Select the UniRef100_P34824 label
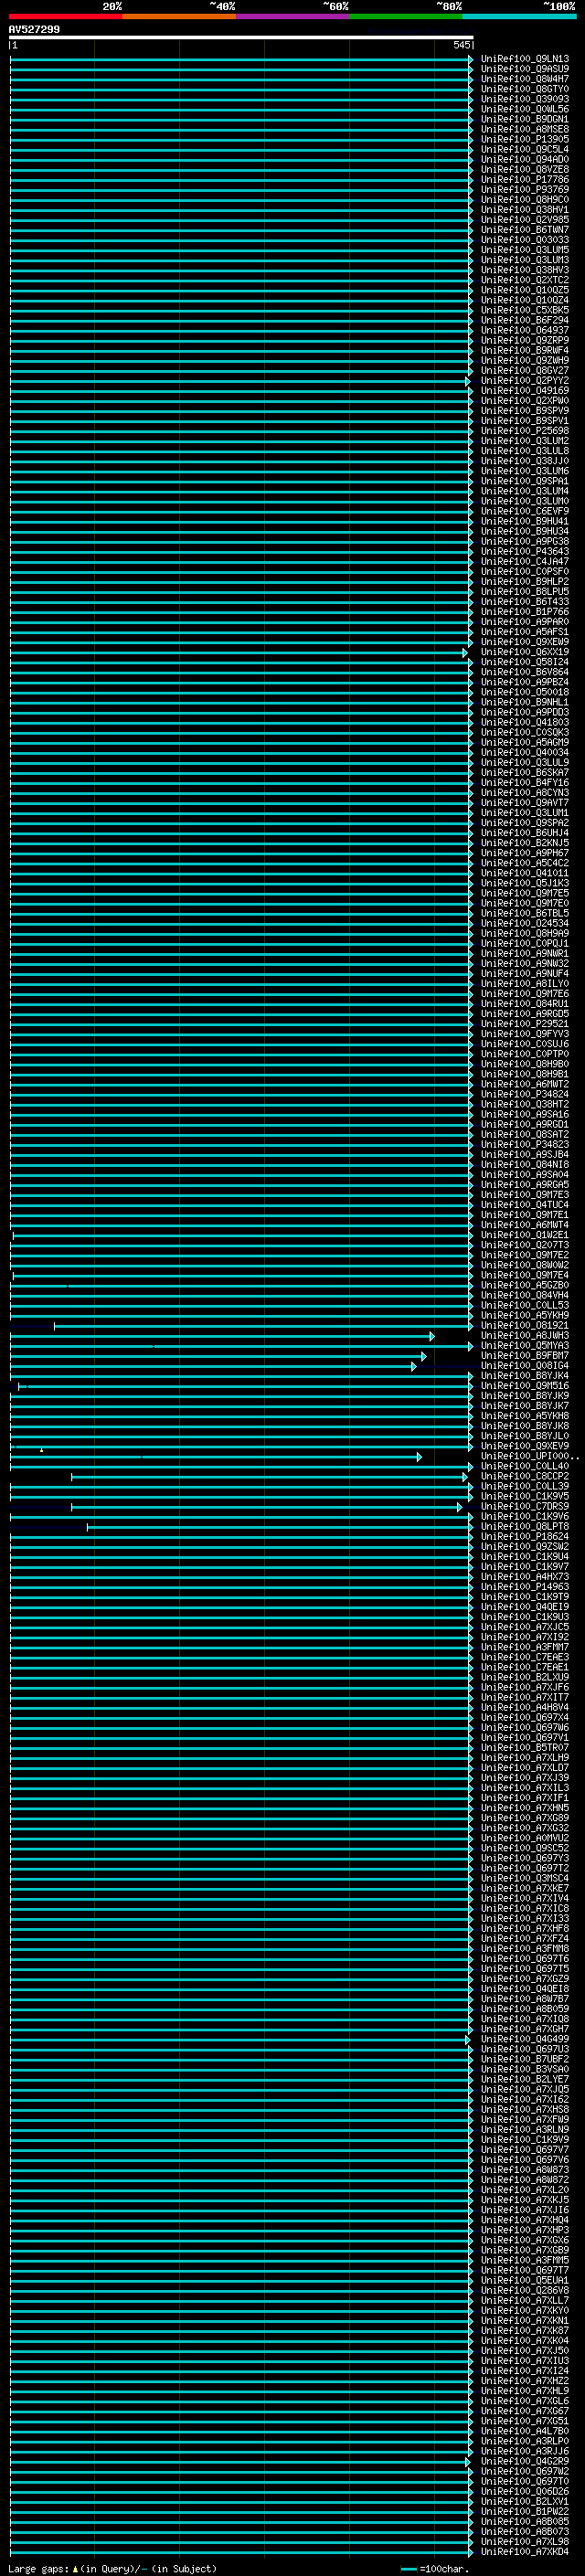The height and width of the screenshot is (2576, 585). [525, 1094]
